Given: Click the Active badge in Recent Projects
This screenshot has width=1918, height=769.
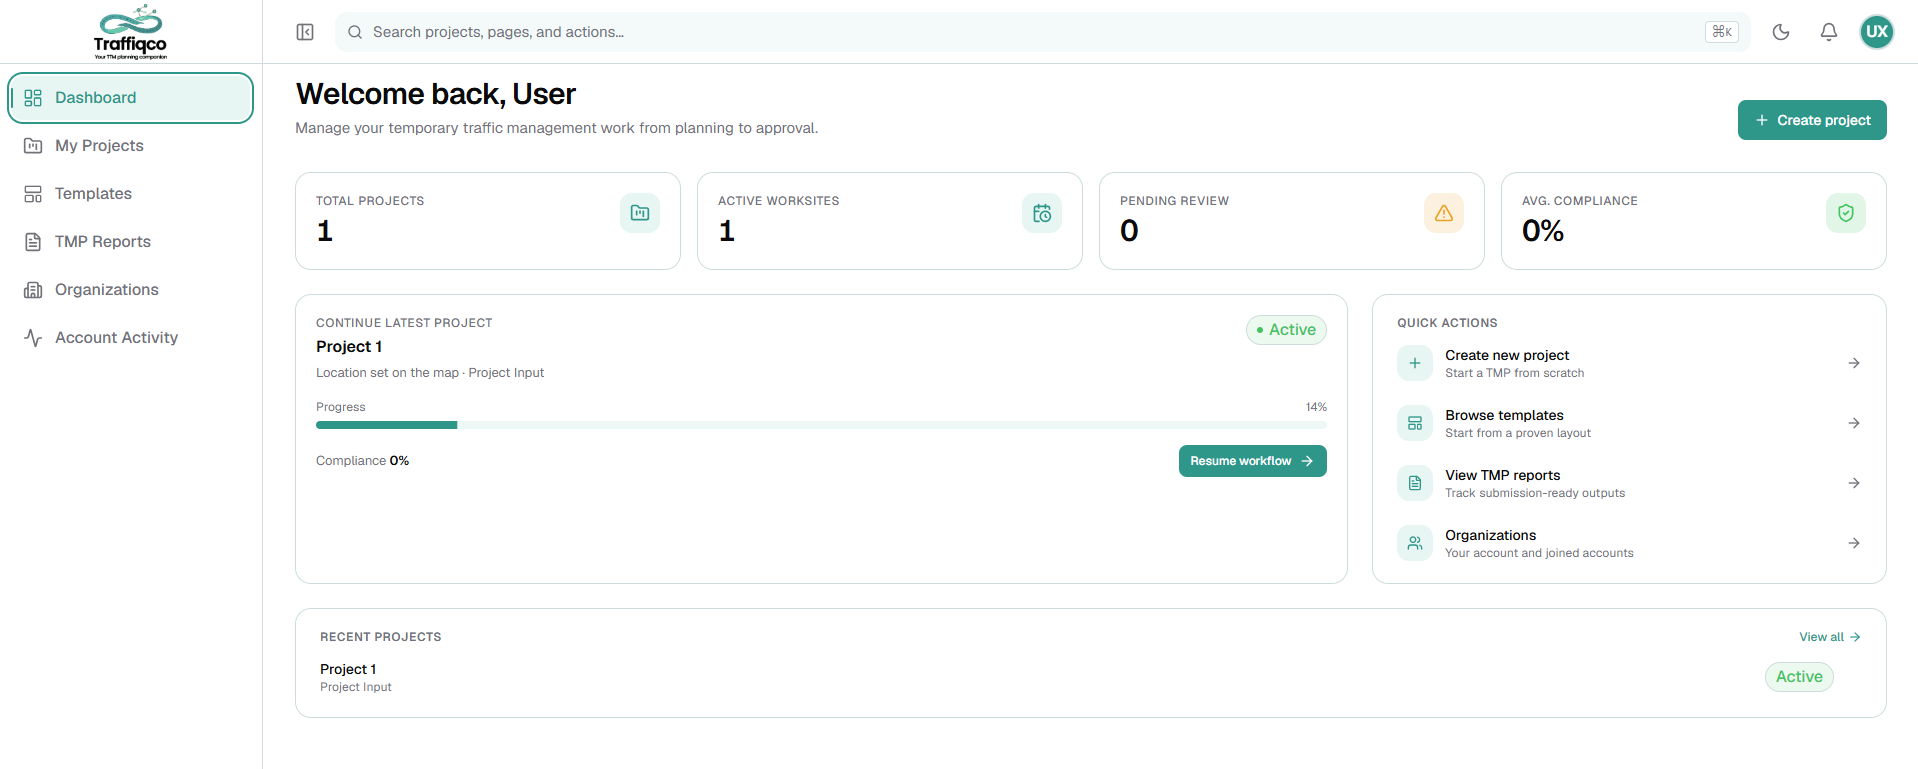Looking at the screenshot, I should tap(1799, 677).
